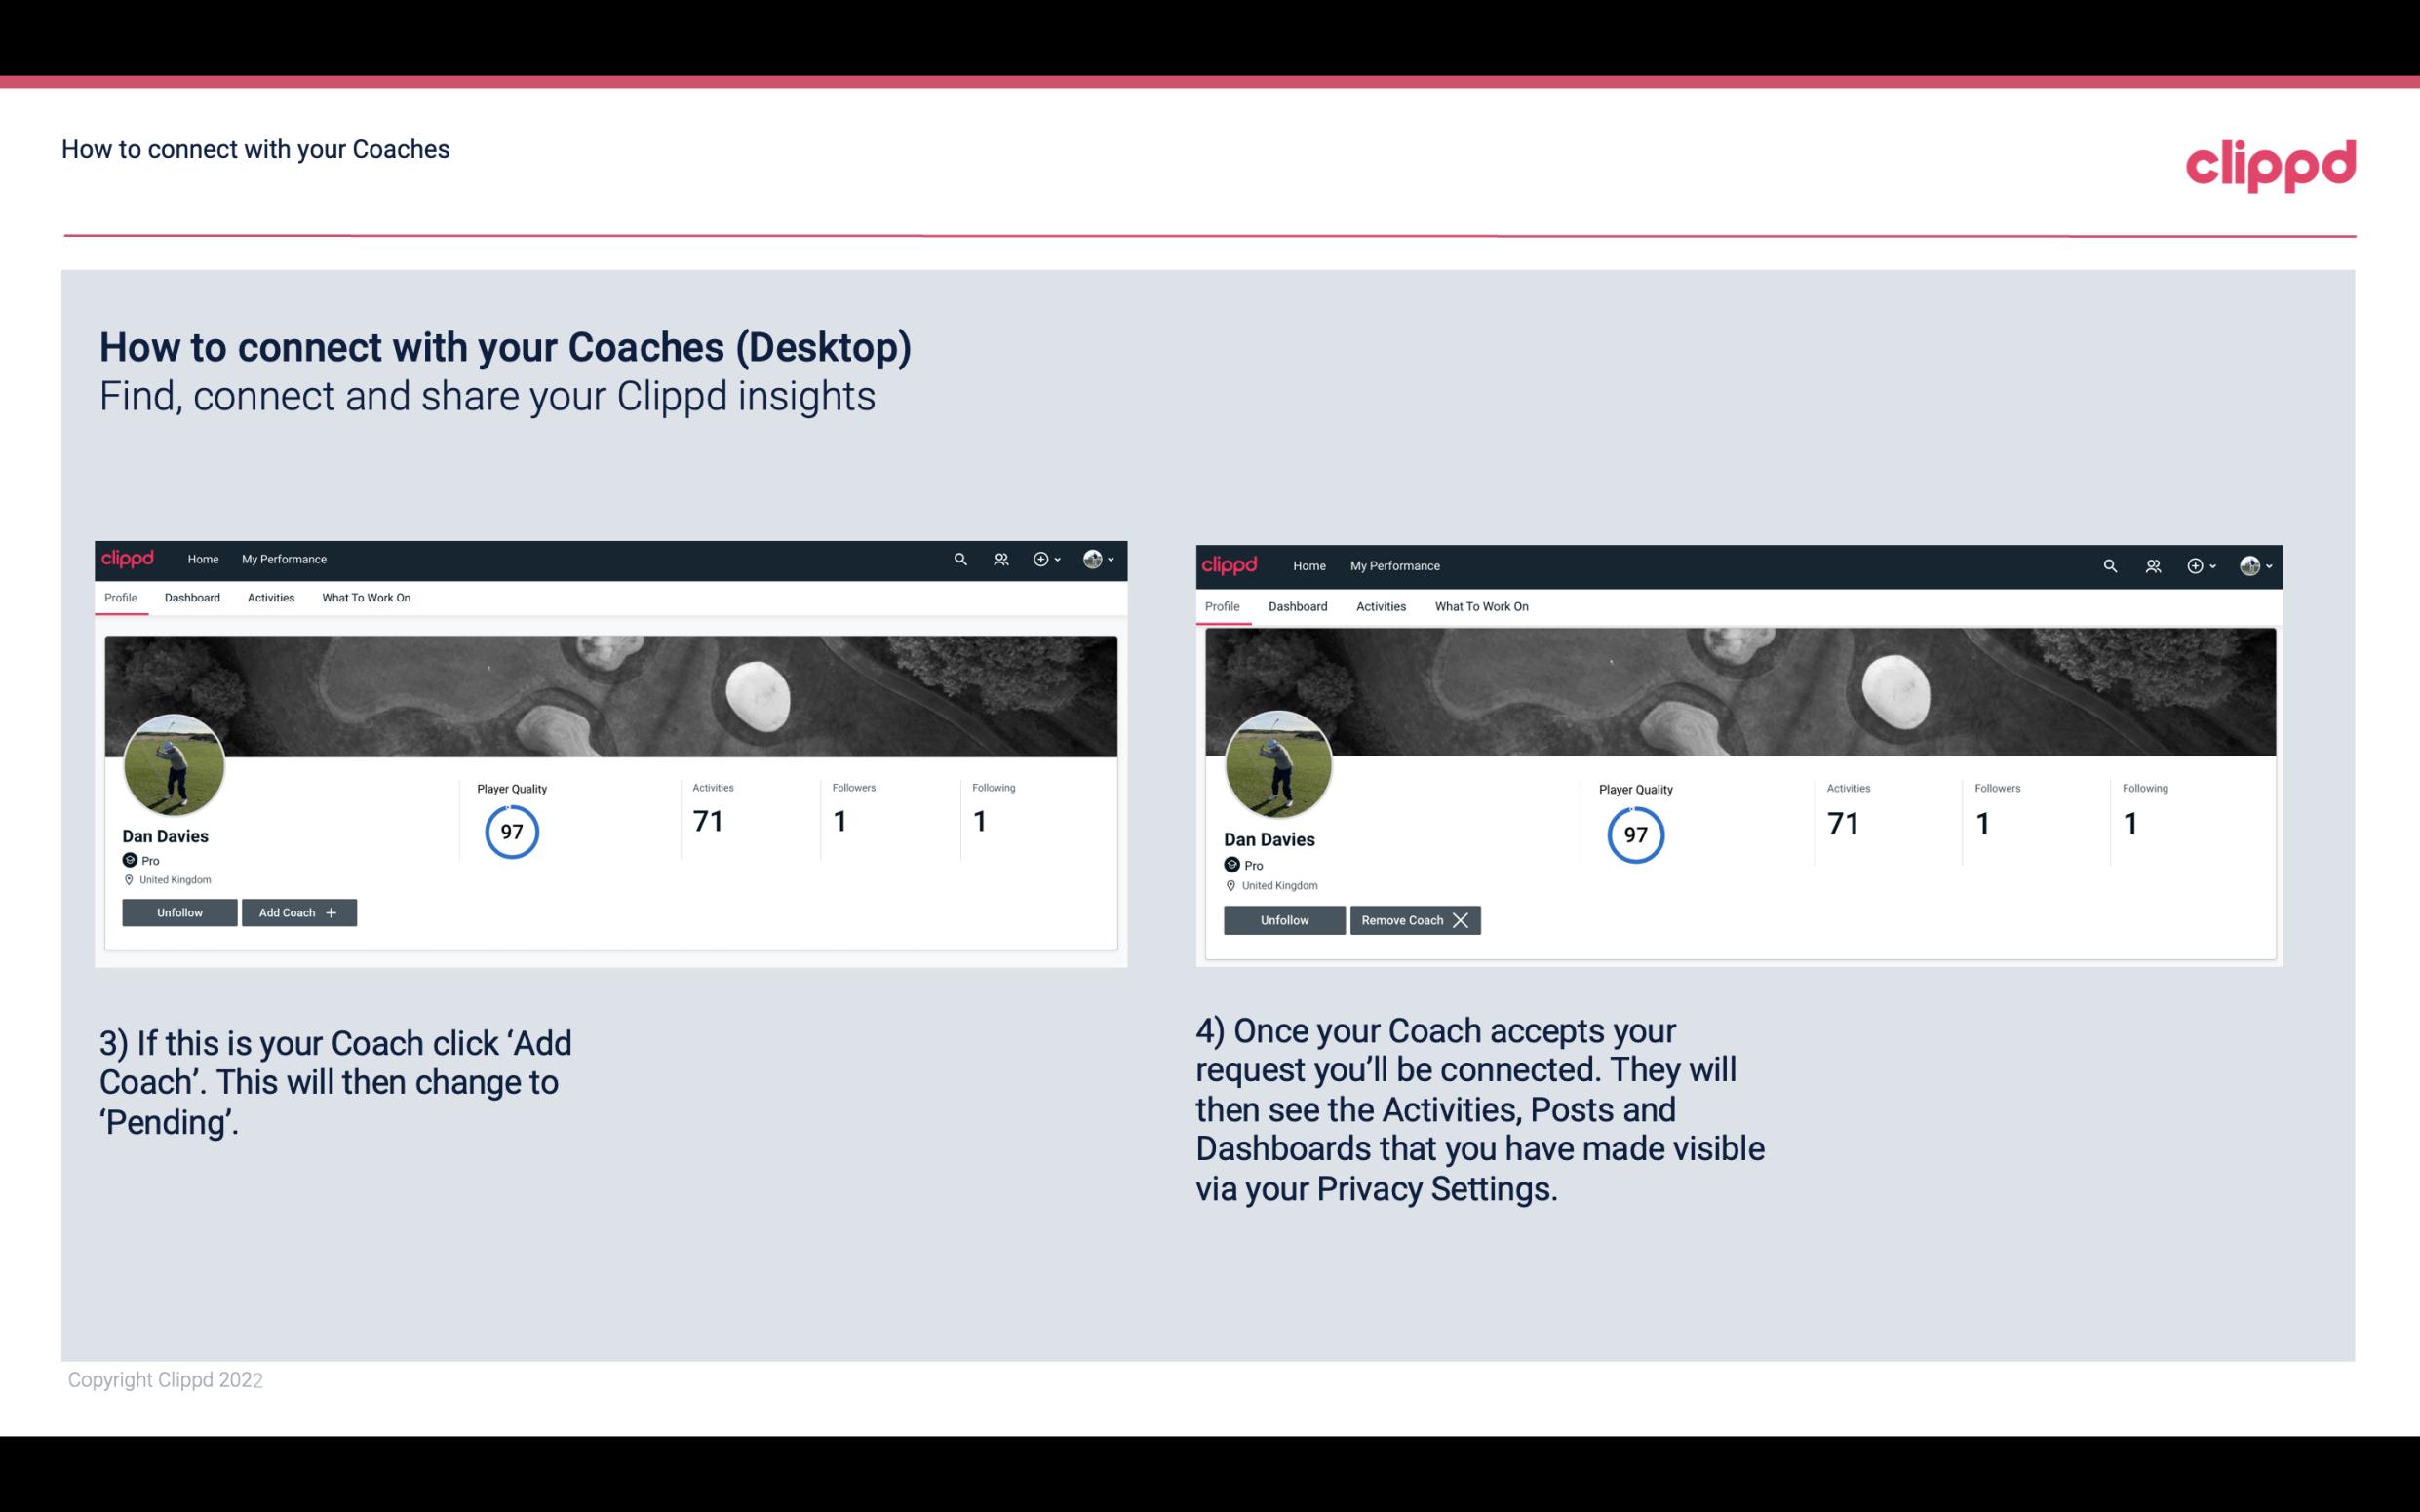The width and height of the screenshot is (2420, 1512).
Task: Click the search icon in left screenshot
Action: (963, 558)
